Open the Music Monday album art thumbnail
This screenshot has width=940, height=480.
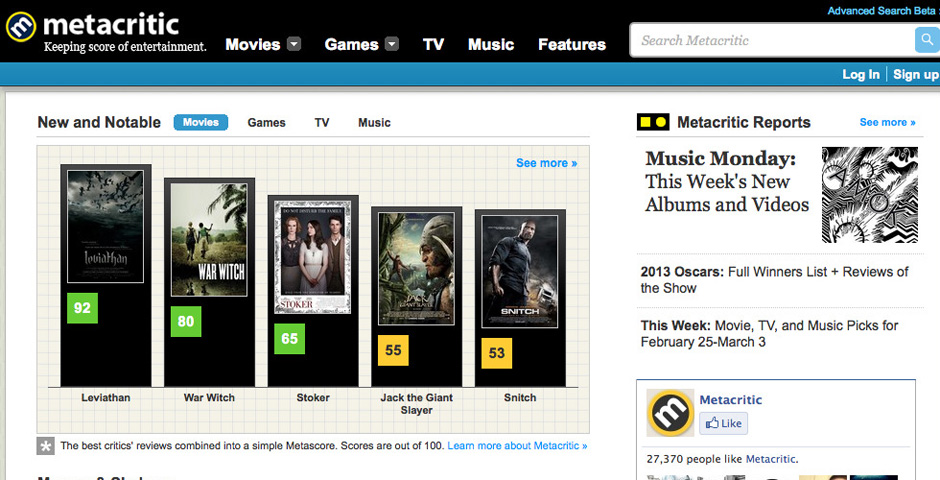click(869, 195)
